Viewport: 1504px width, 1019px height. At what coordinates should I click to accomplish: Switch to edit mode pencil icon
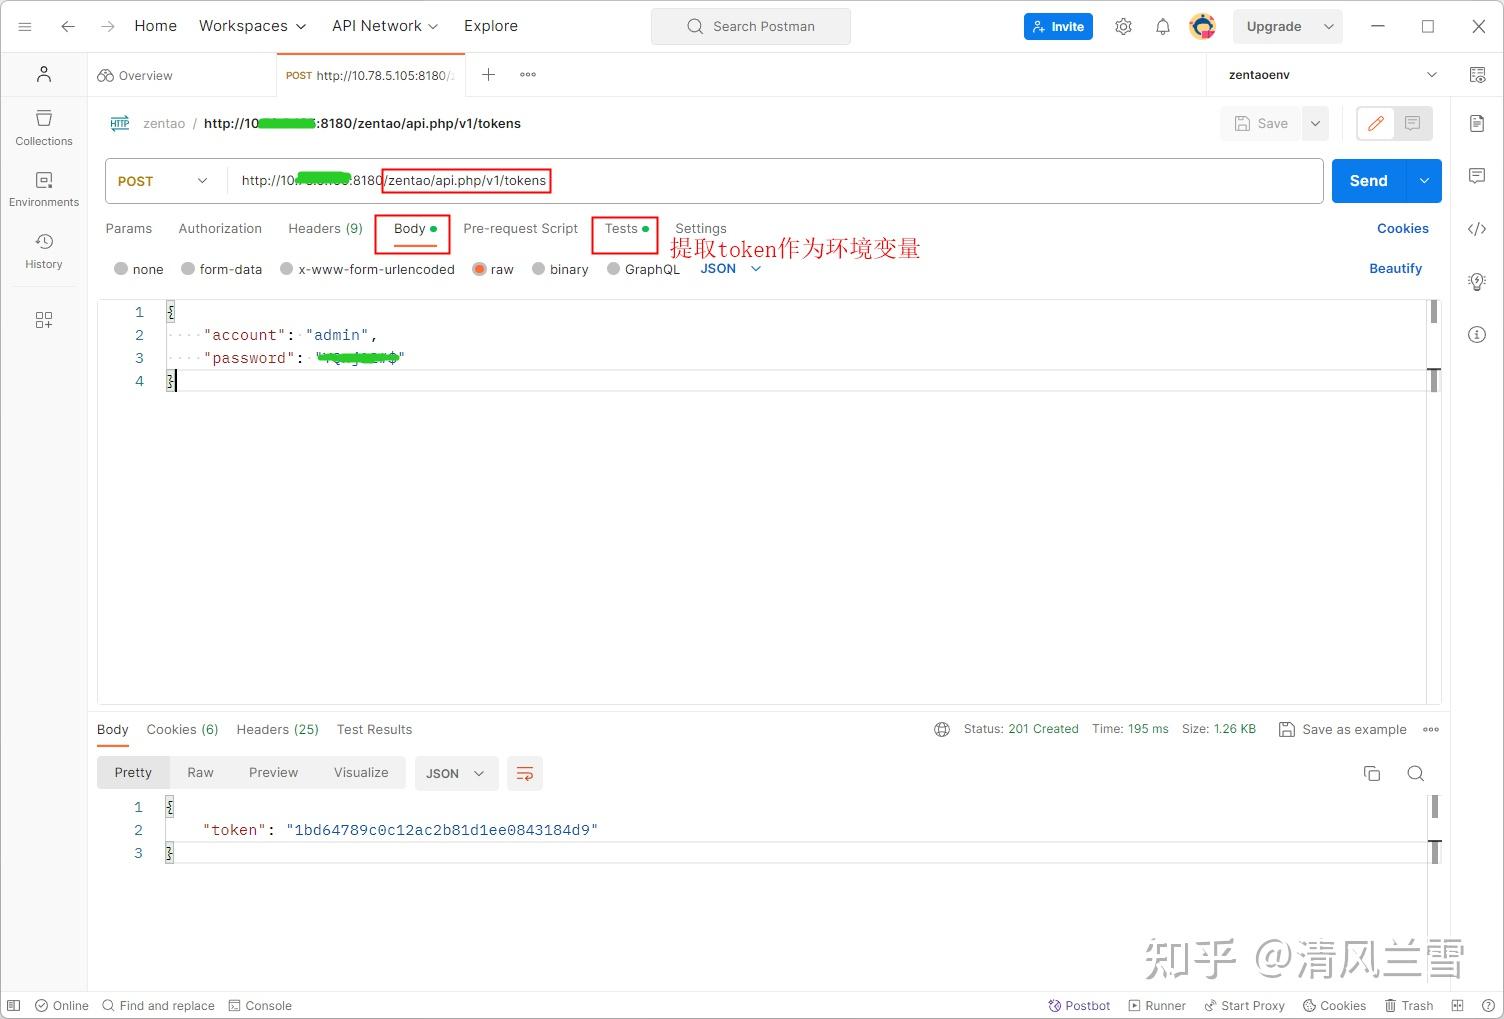click(1376, 123)
